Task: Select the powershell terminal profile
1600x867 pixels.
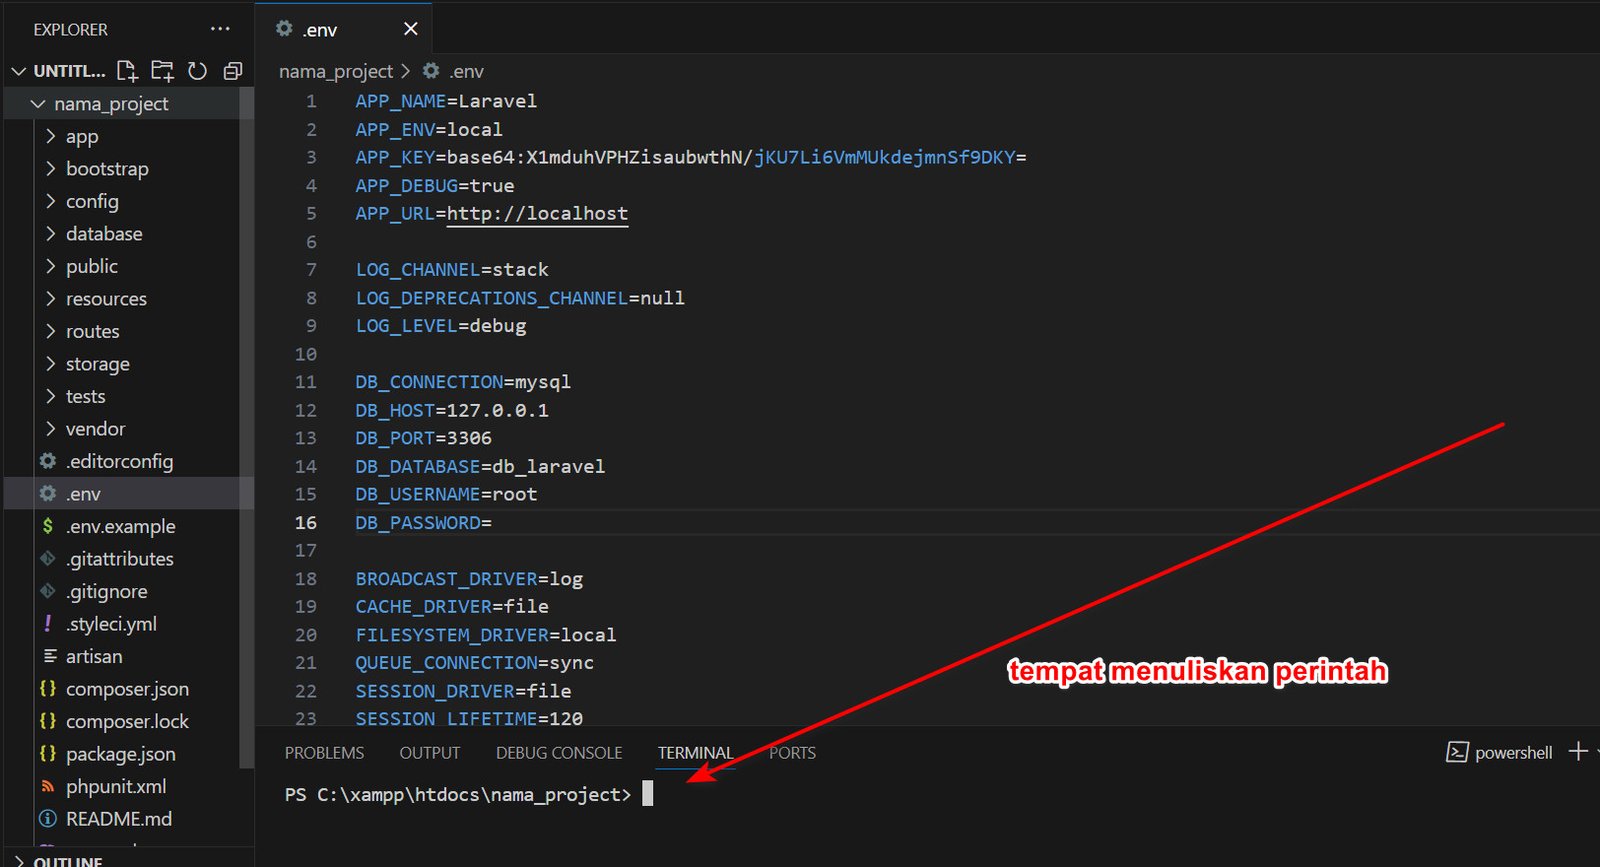Action: (1500, 752)
